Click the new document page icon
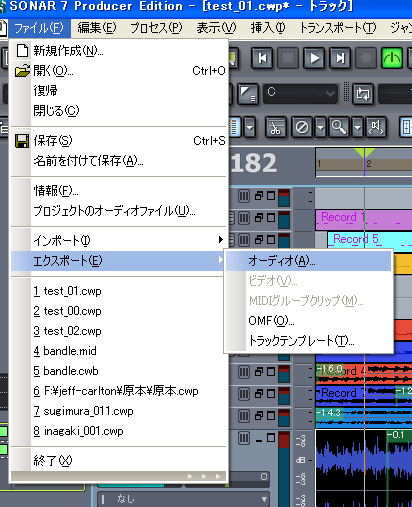The width and height of the screenshot is (412, 507). (22, 51)
